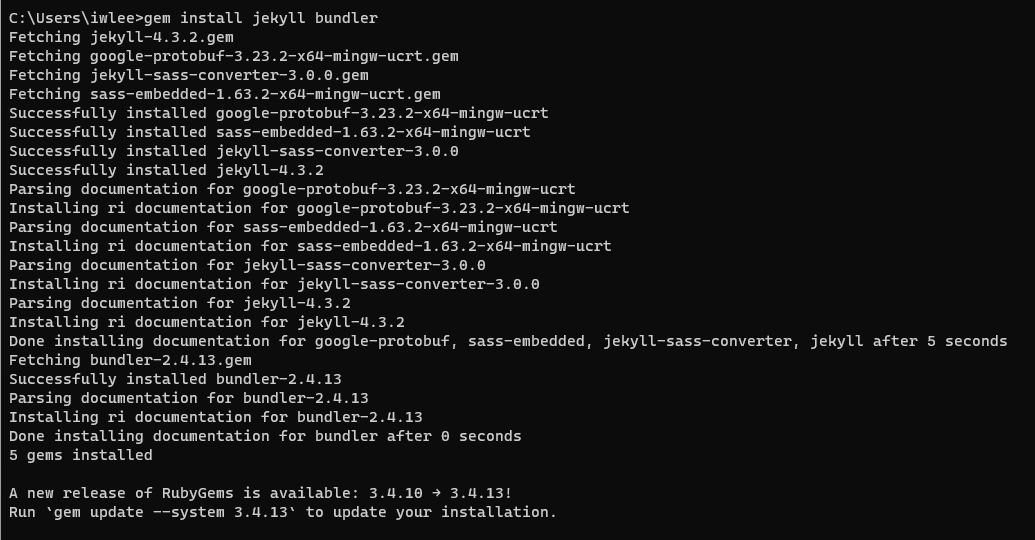The image size is (1035, 540).
Task: Click 'Done installing documentation for bundler' line
Action: click(265, 436)
